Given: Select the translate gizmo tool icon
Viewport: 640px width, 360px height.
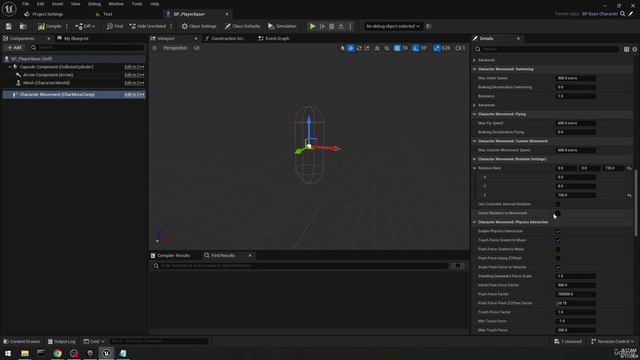Looking at the screenshot, I should [351, 48].
